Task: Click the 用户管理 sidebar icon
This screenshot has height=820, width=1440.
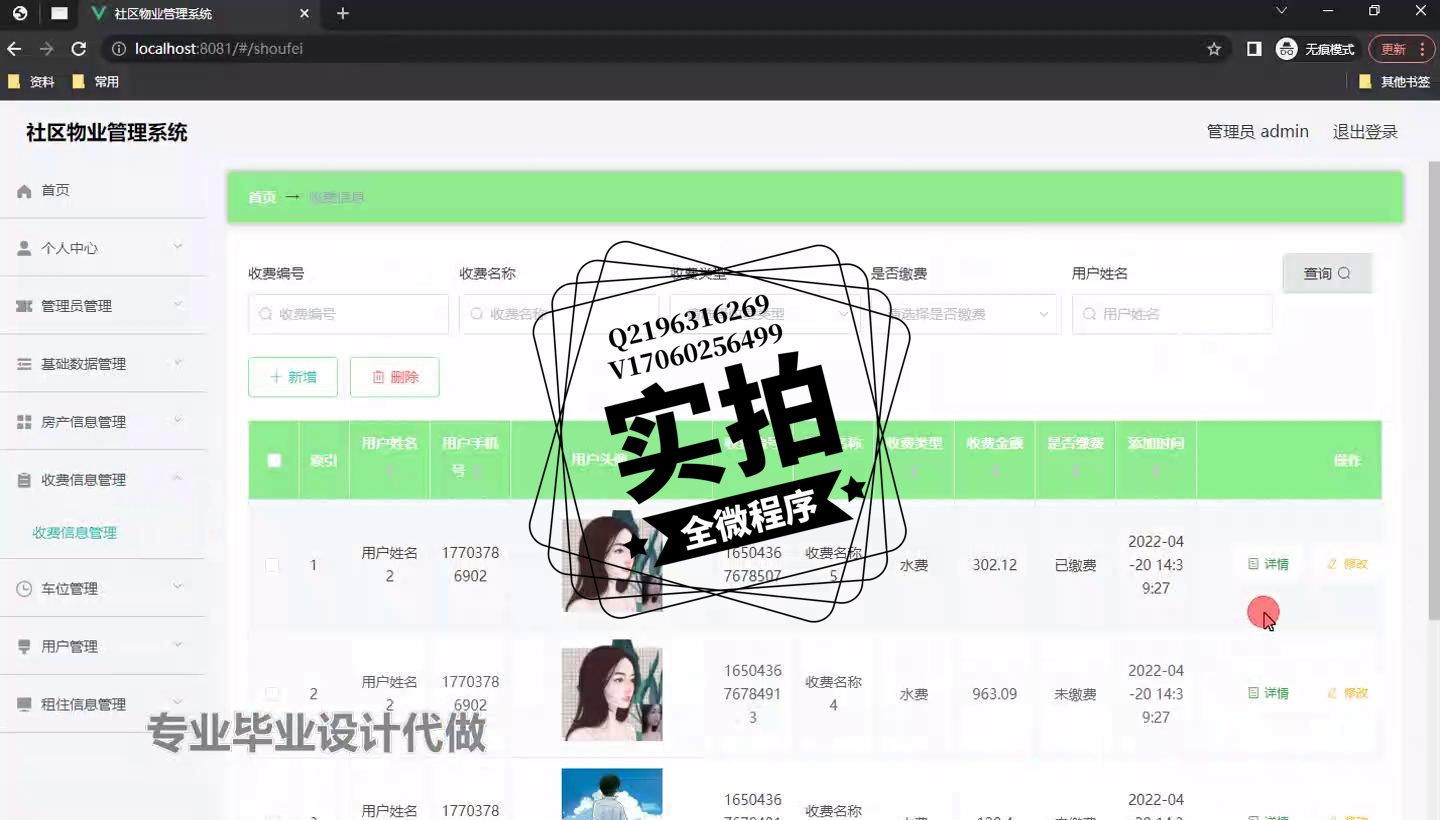Action: pyautogui.click(x=25, y=647)
